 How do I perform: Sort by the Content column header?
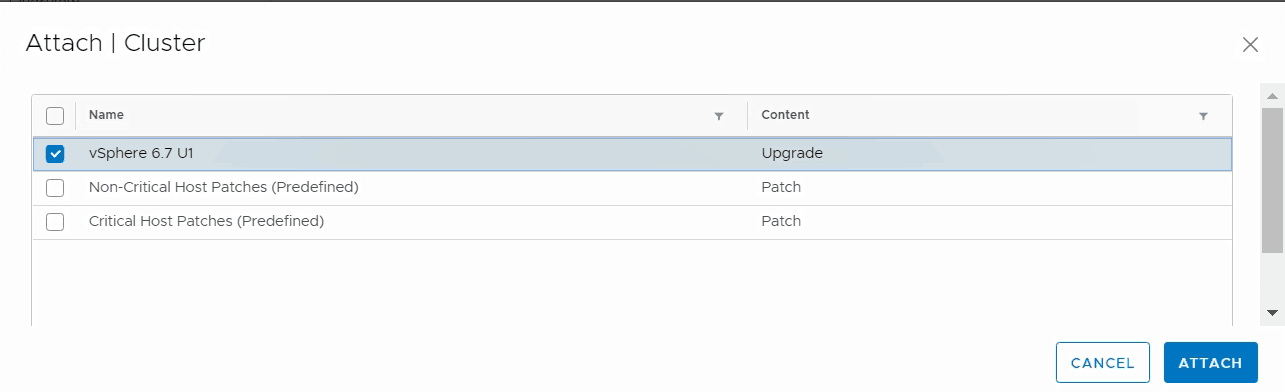(x=785, y=115)
